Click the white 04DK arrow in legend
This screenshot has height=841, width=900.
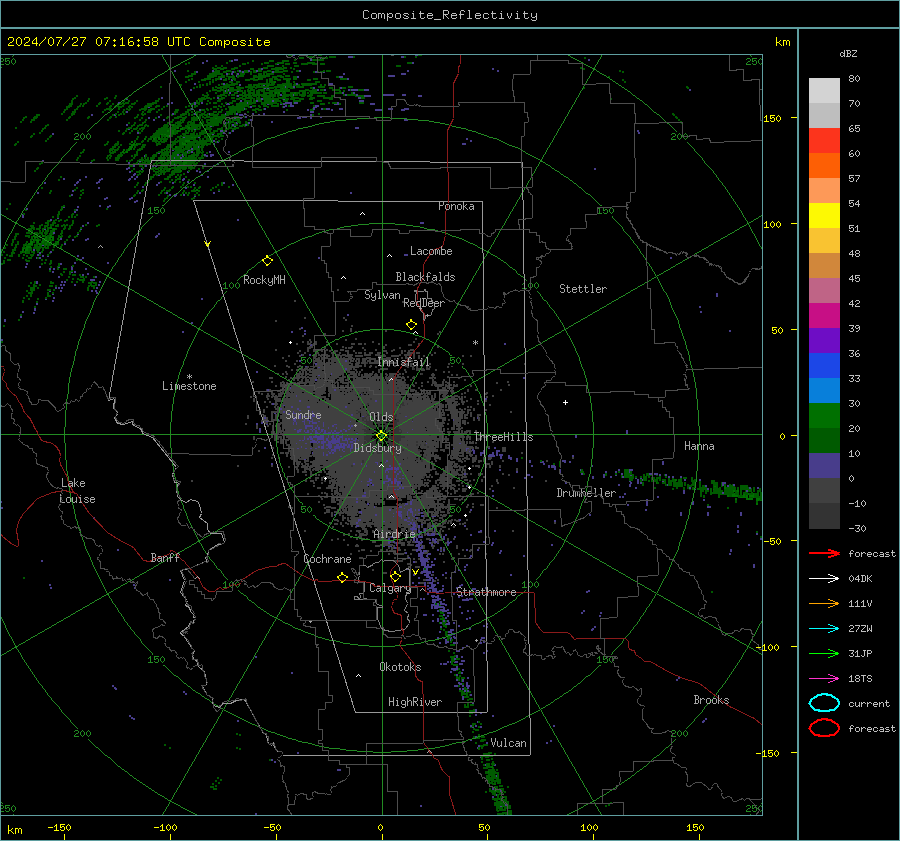(x=824, y=578)
